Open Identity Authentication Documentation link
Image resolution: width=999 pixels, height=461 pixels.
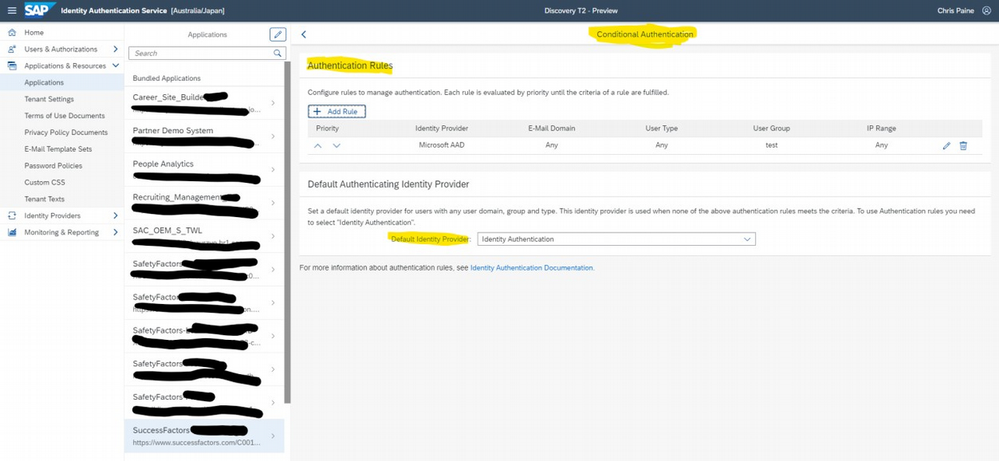(531, 268)
